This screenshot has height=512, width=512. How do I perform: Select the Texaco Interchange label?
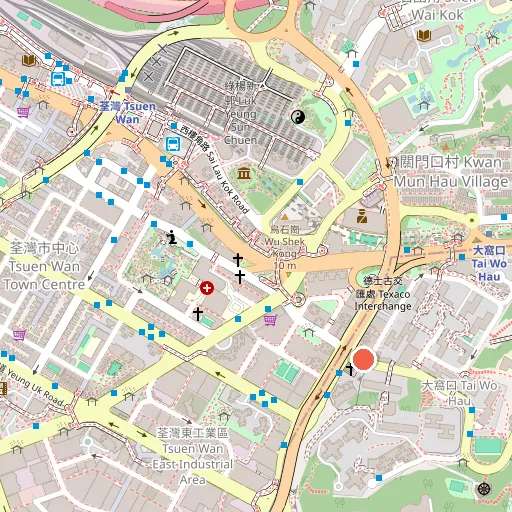383,294
